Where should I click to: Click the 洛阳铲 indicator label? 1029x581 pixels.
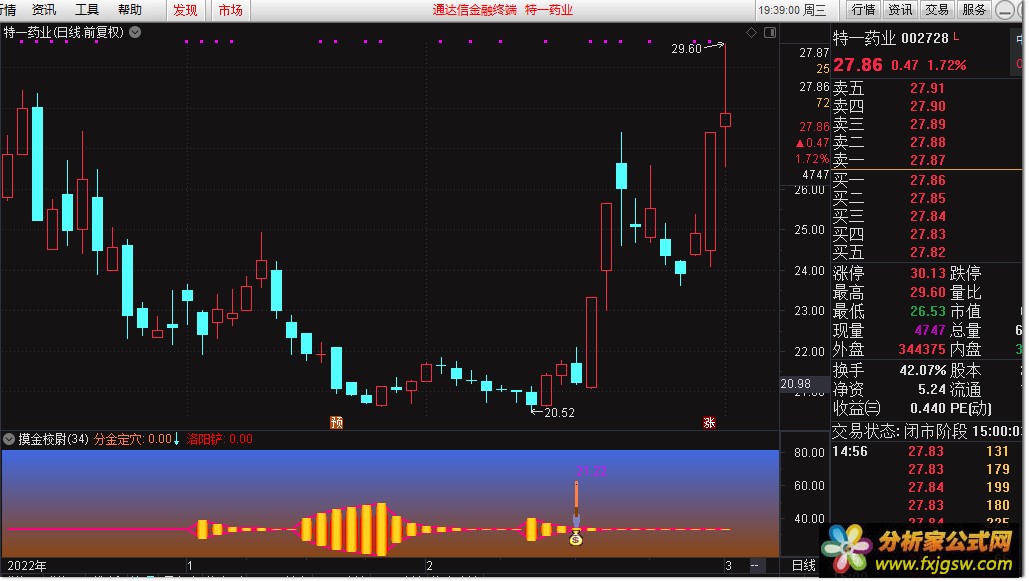tap(205, 439)
